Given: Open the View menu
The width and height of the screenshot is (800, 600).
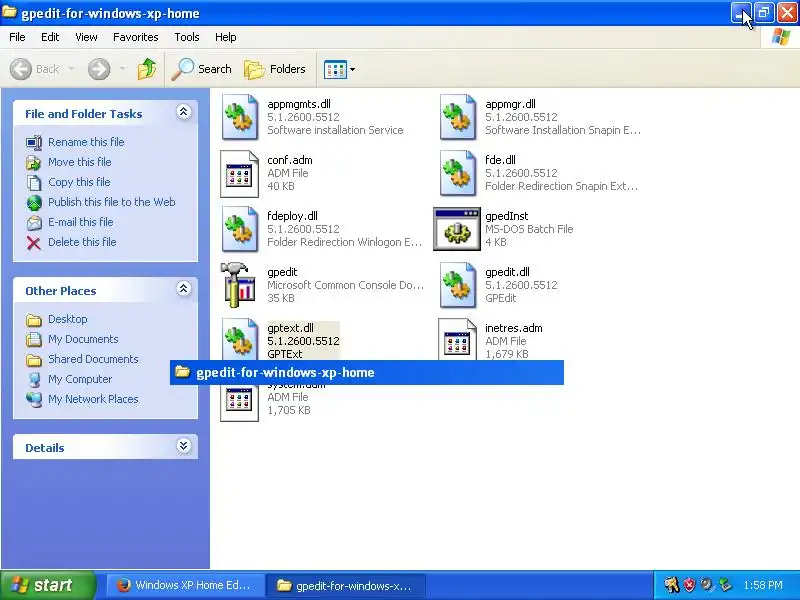Looking at the screenshot, I should point(86,37).
